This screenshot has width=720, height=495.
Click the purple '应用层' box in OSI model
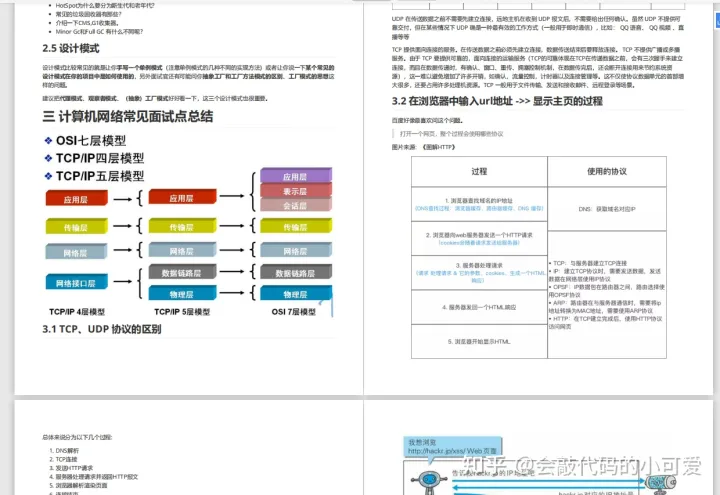coord(296,175)
